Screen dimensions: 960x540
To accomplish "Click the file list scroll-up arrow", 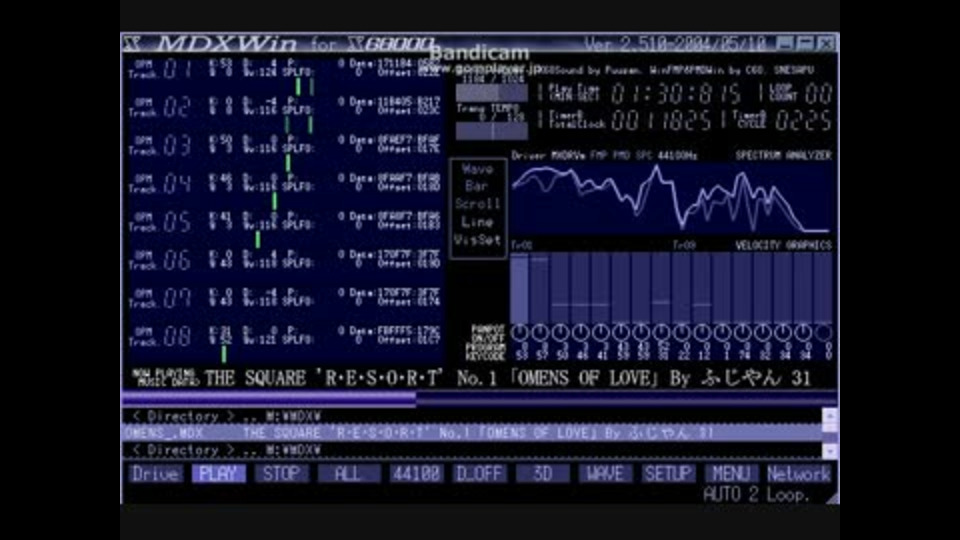I will (830, 416).
